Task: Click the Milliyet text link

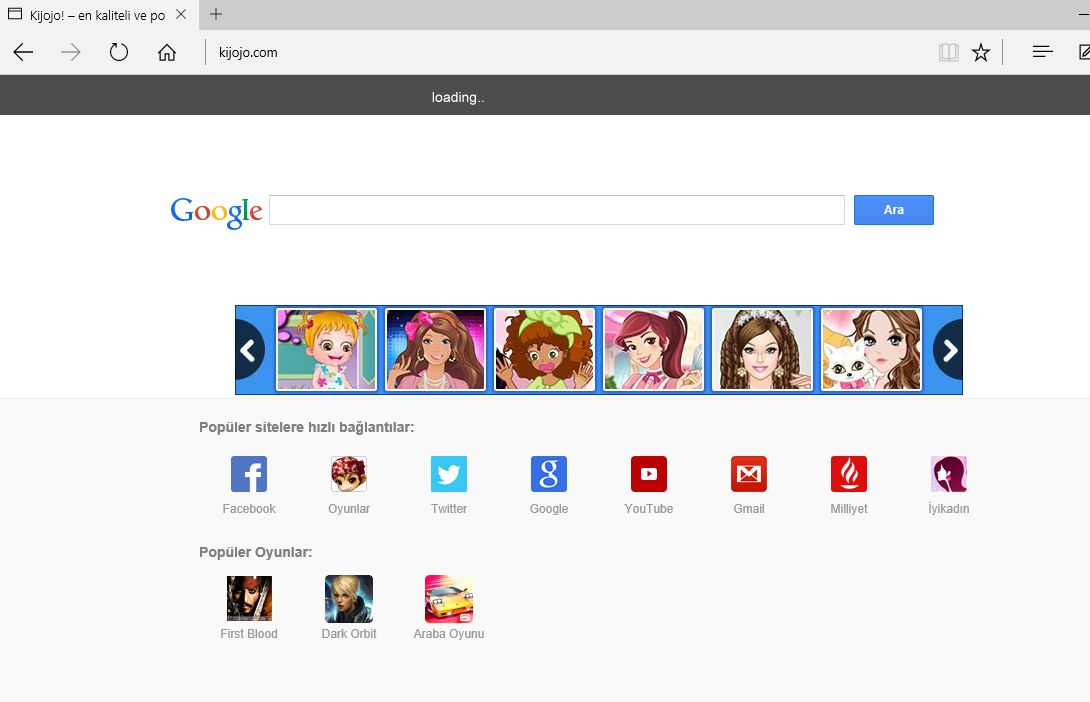Action: pyautogui.click(x=849, y=509)
